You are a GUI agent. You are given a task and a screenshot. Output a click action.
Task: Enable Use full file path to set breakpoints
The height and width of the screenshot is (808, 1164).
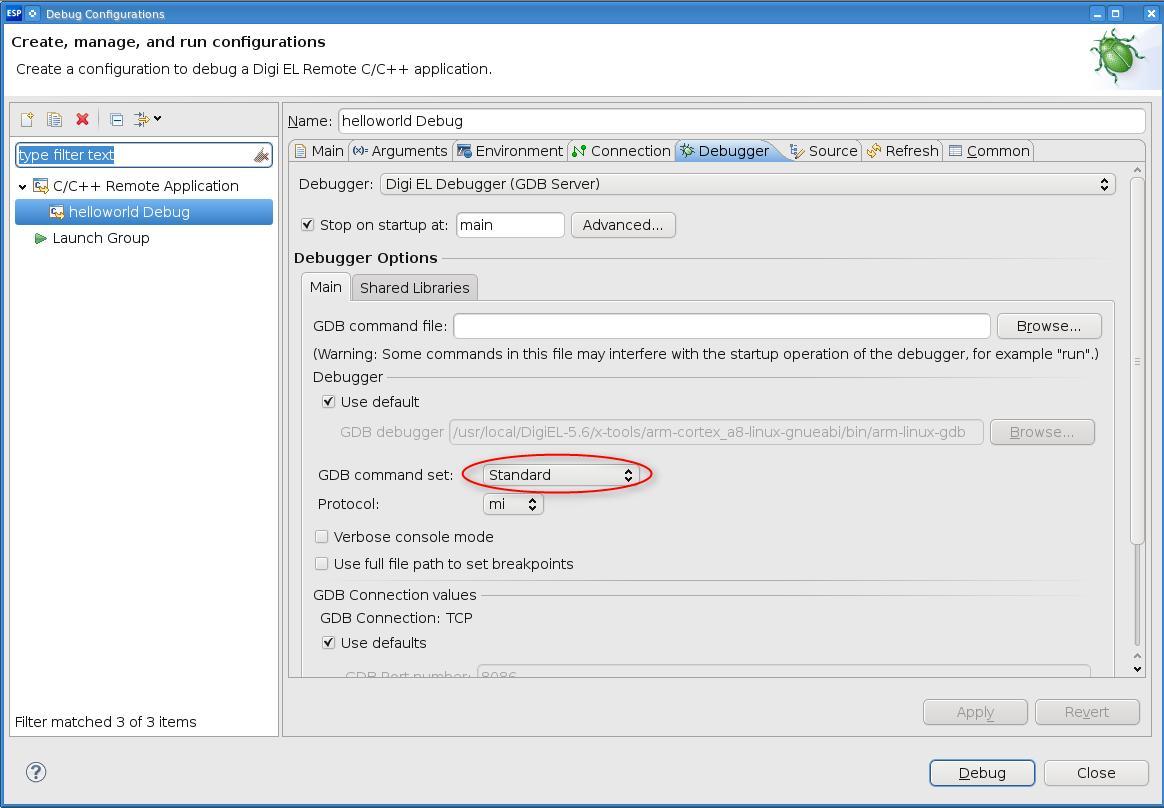[322, 564]
